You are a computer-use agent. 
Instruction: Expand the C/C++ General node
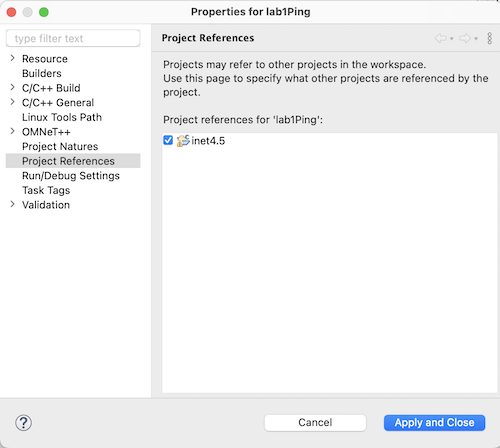point(12,102)
